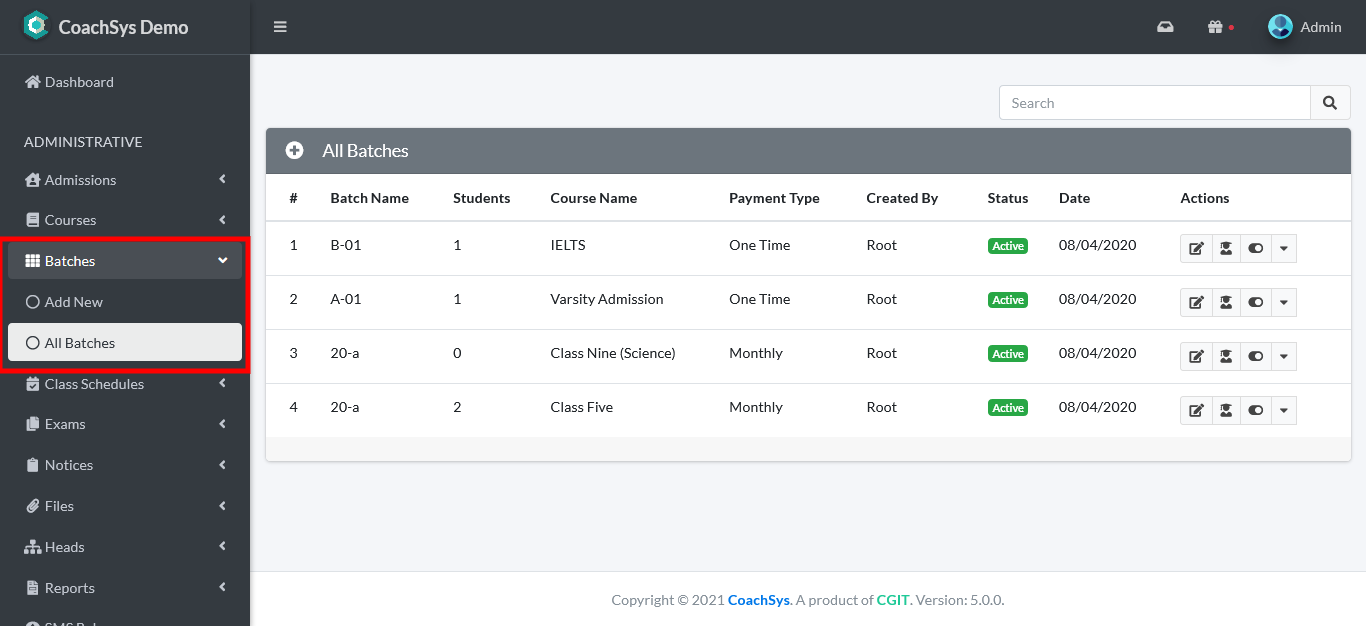
Task: Open actions dropdown caret for batch B-01
Action: (x=1284, y=248)
